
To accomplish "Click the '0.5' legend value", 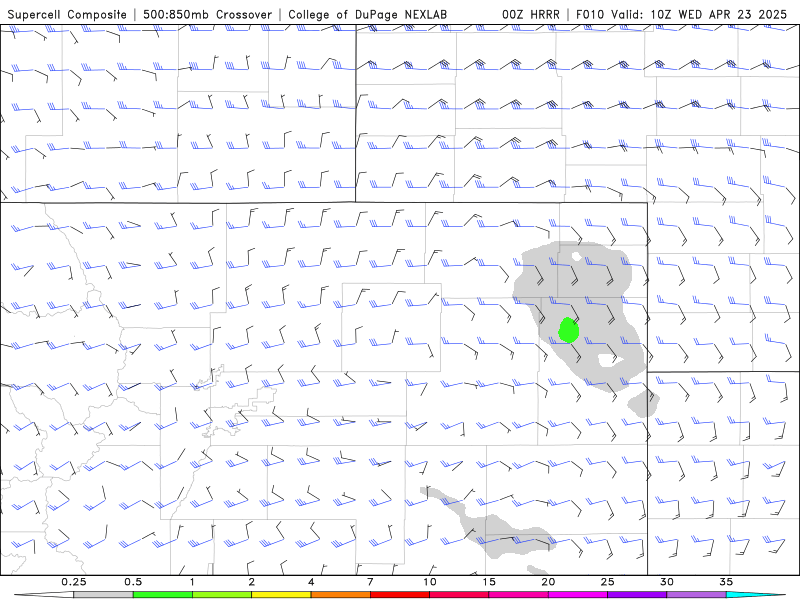I will (x=133, y=582).
